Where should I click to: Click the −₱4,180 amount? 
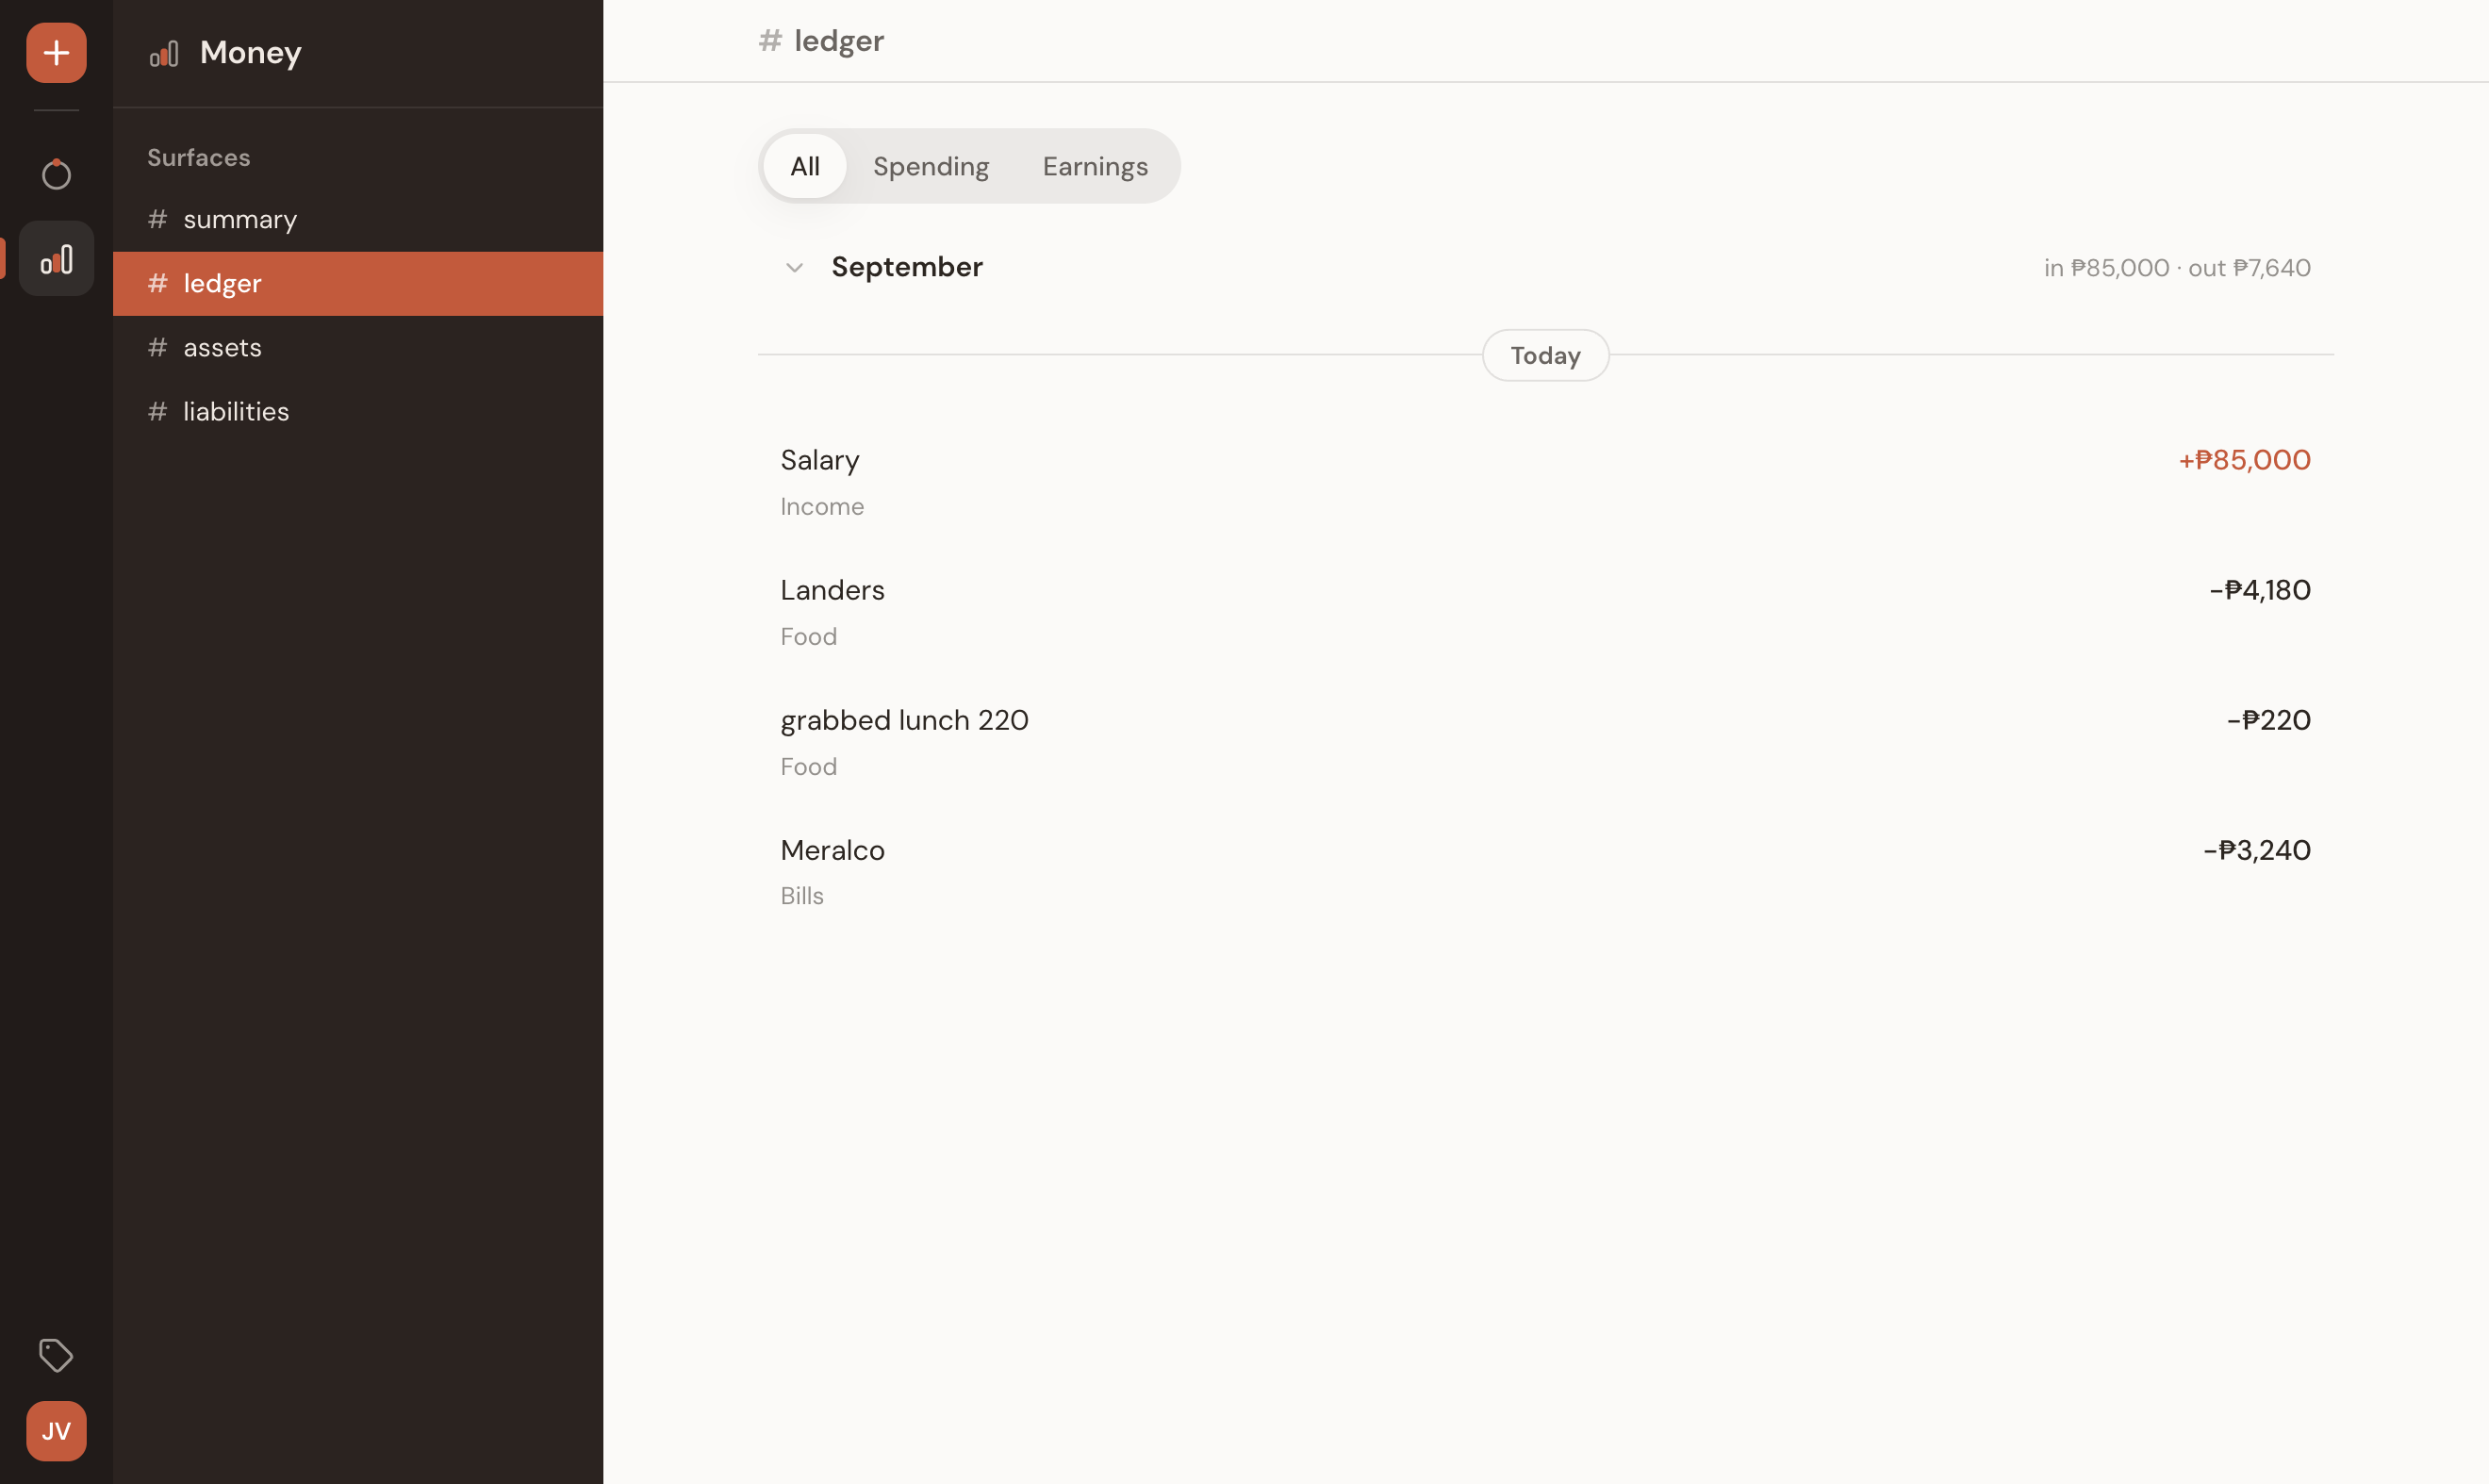pos(2259,590)
